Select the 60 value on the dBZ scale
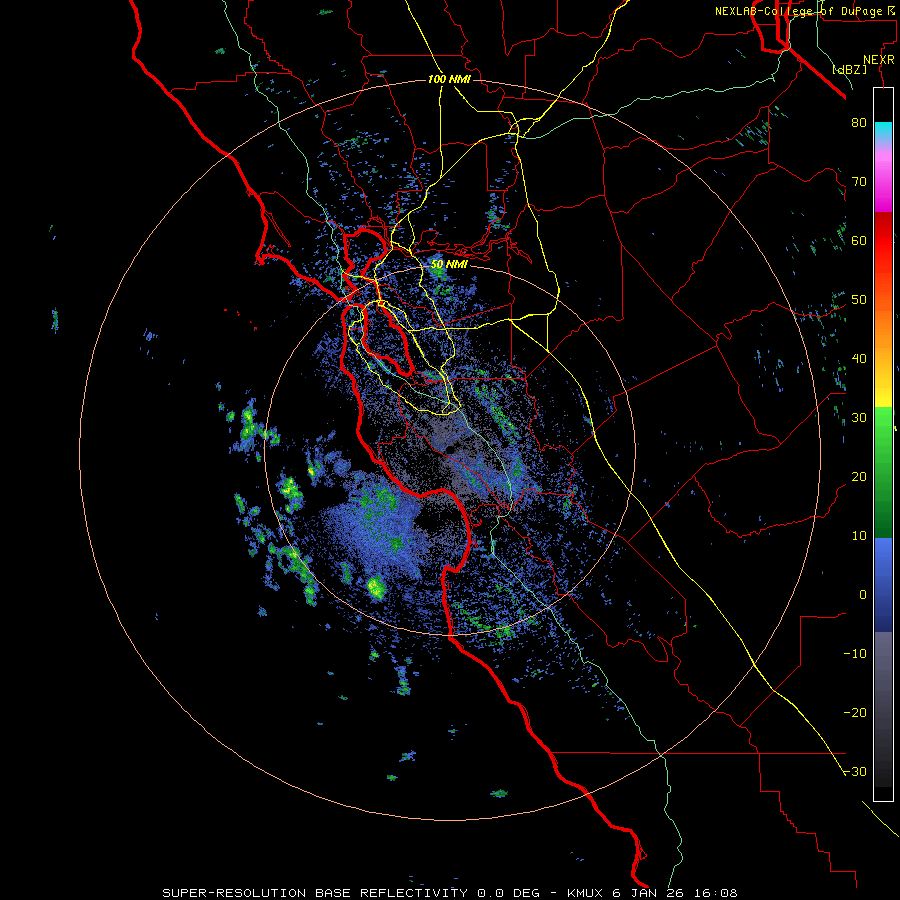This screenshot has height=900, width=900. point(859,240)
